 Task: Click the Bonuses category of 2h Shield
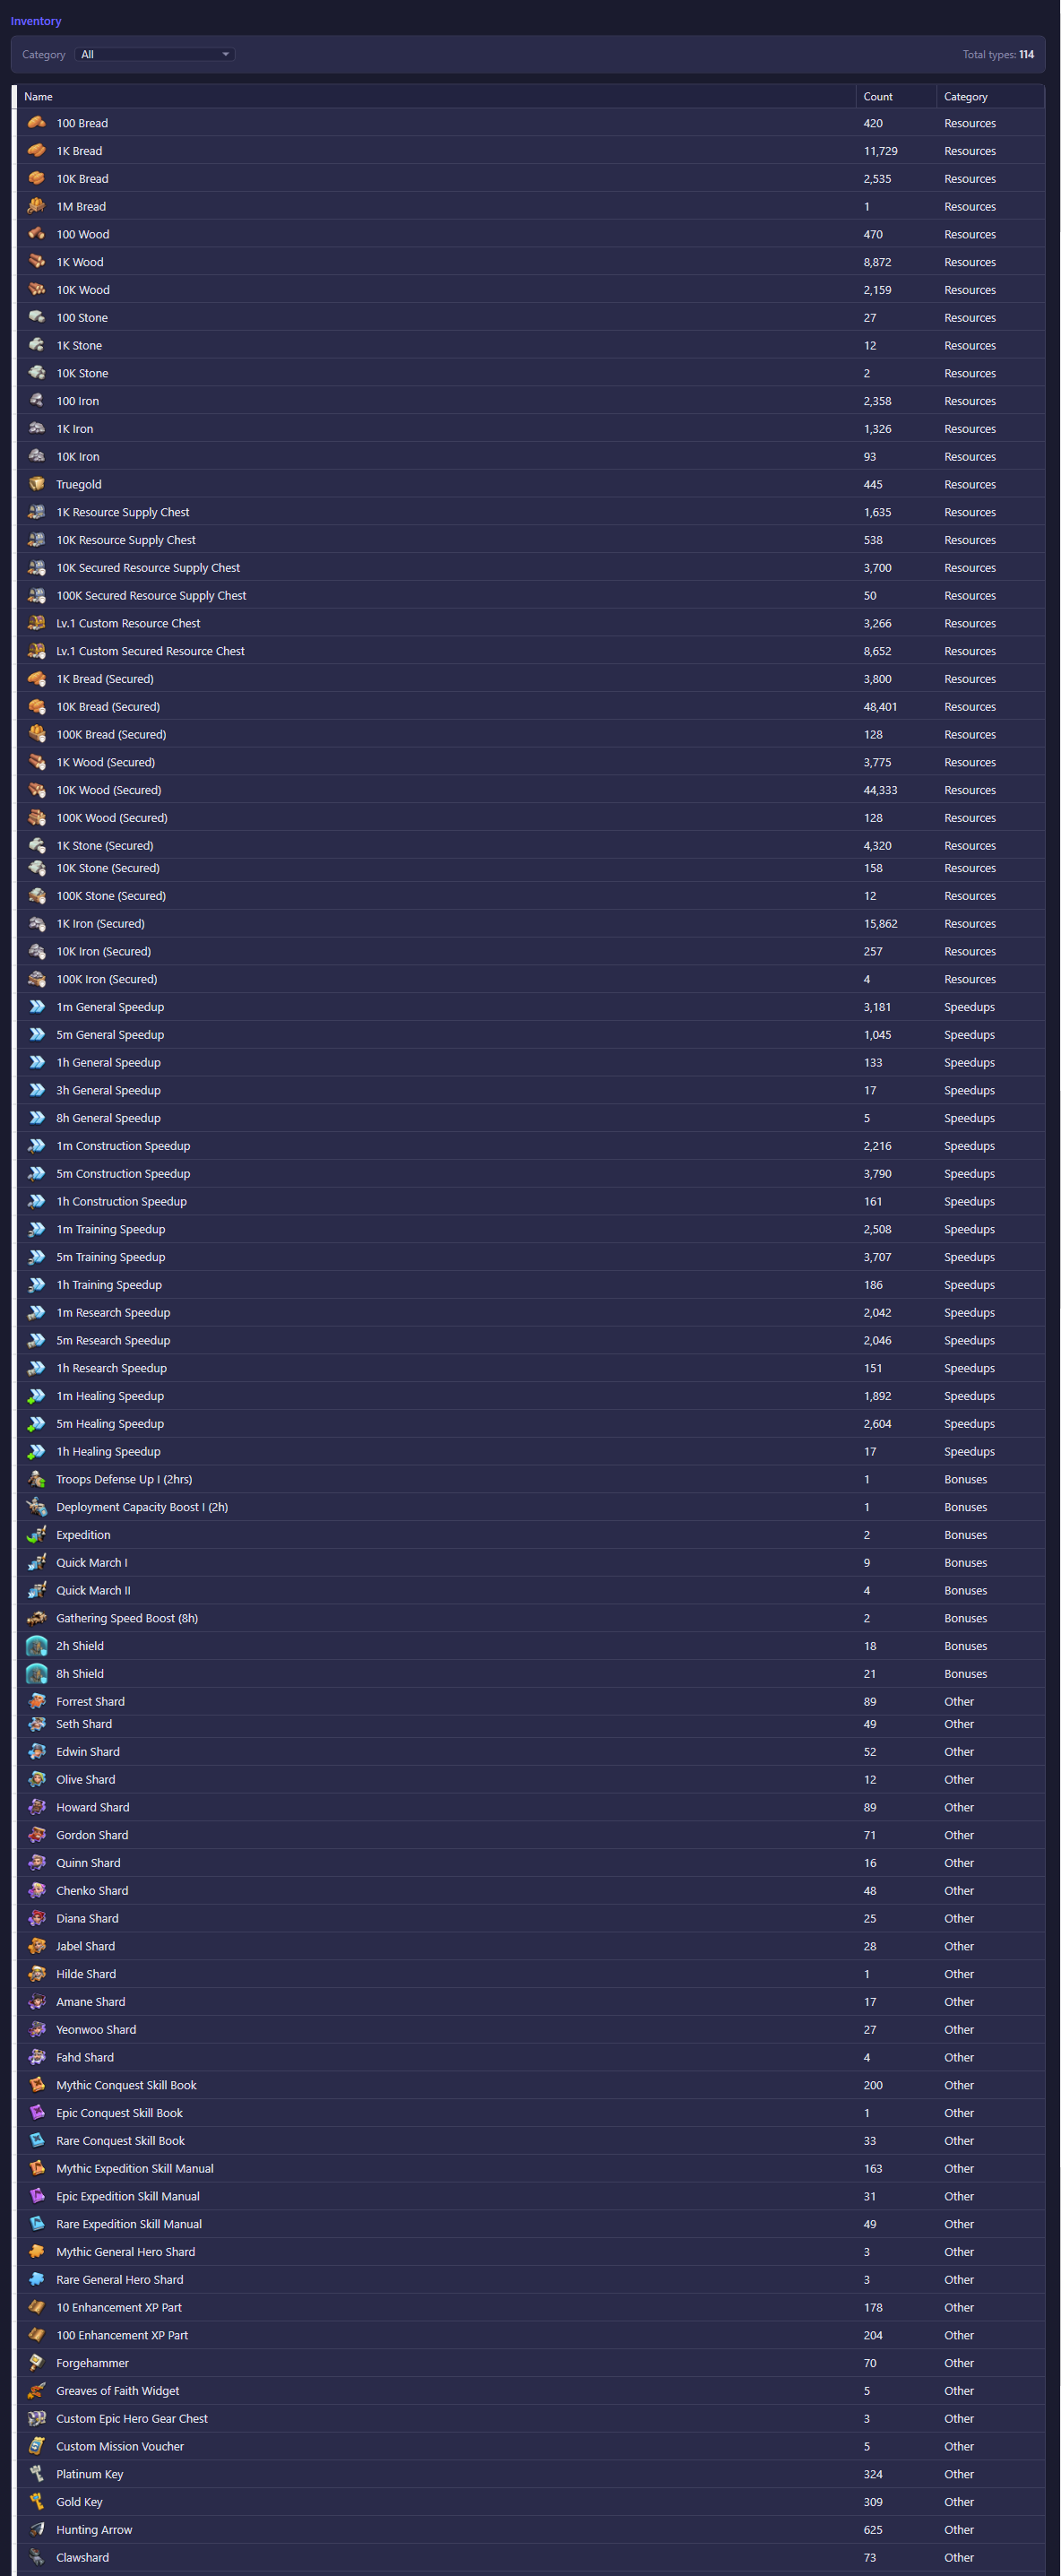(x=965, y=1647)
